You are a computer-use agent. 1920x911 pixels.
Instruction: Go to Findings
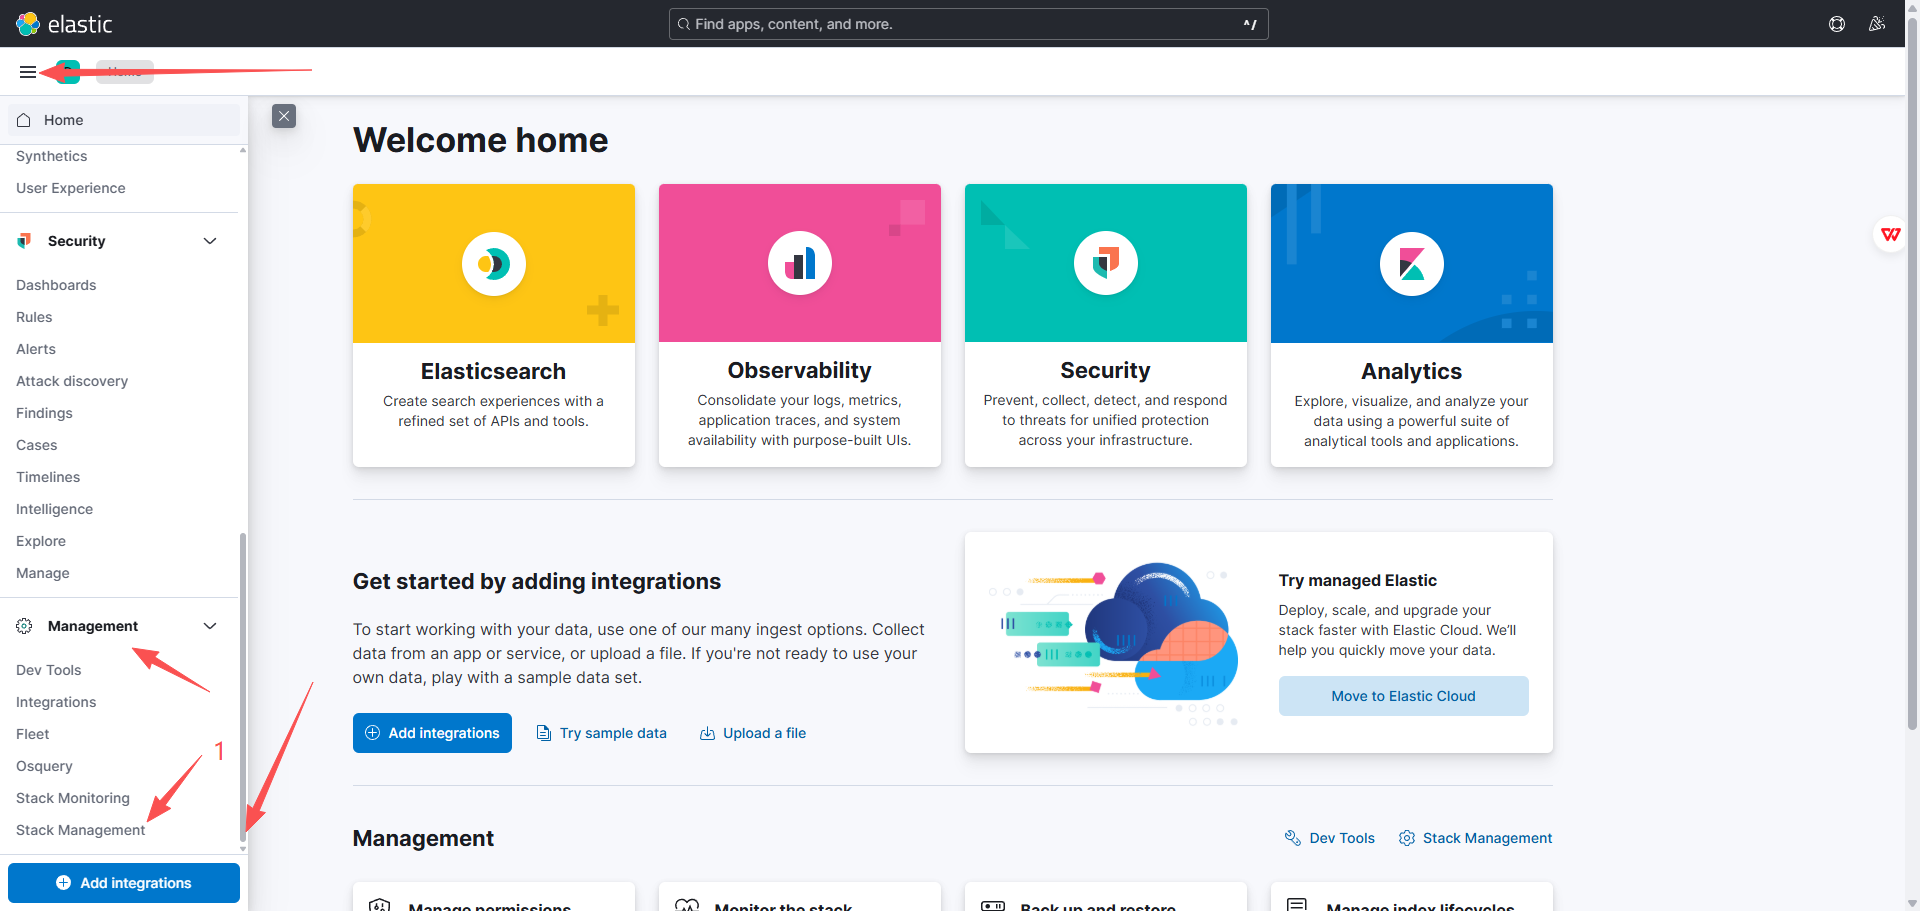44,413
